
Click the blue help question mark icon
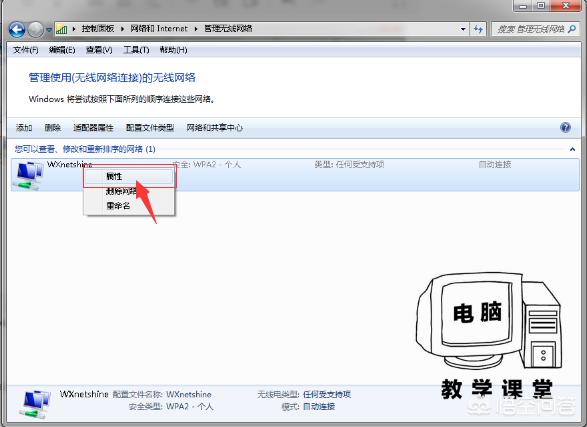pyautogui.click(x=565, y=127)
